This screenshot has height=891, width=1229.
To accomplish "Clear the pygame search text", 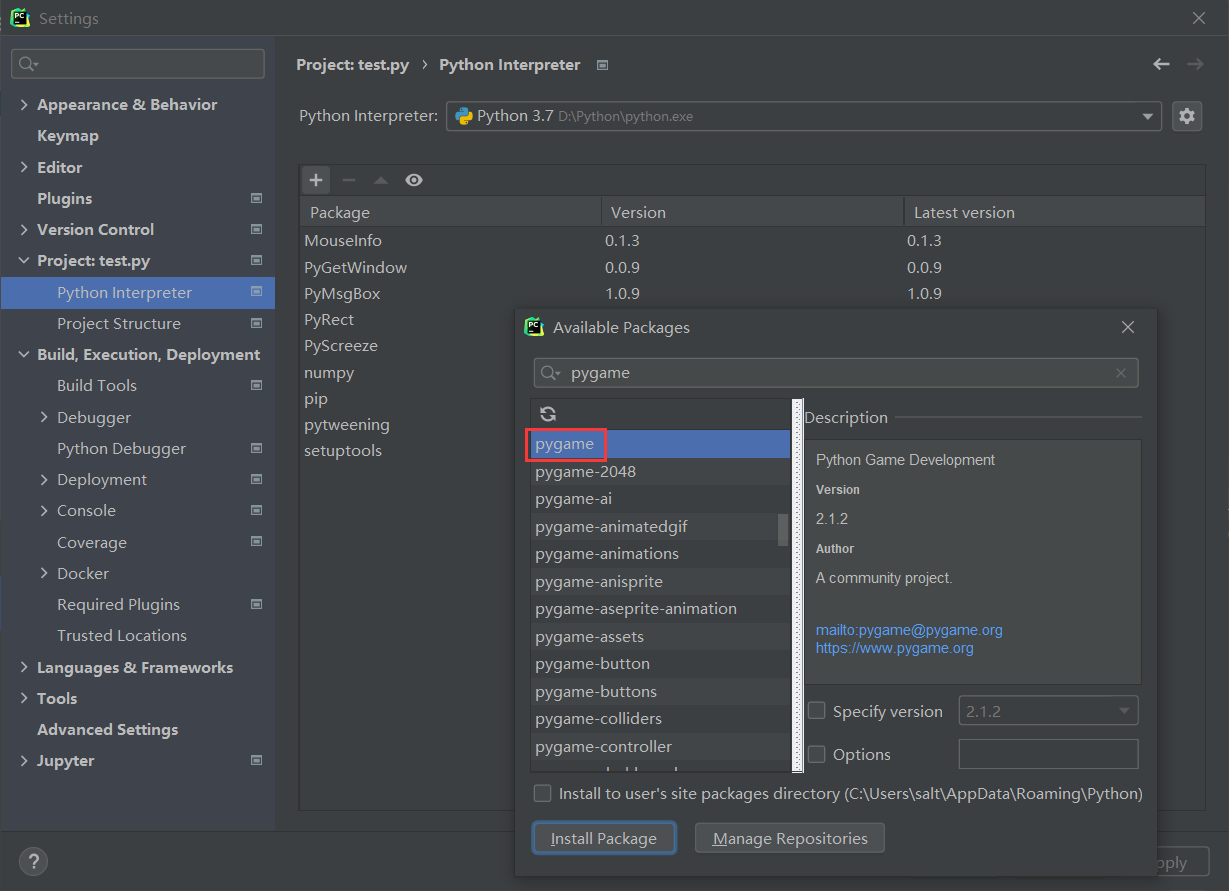I will [1121, 373].
